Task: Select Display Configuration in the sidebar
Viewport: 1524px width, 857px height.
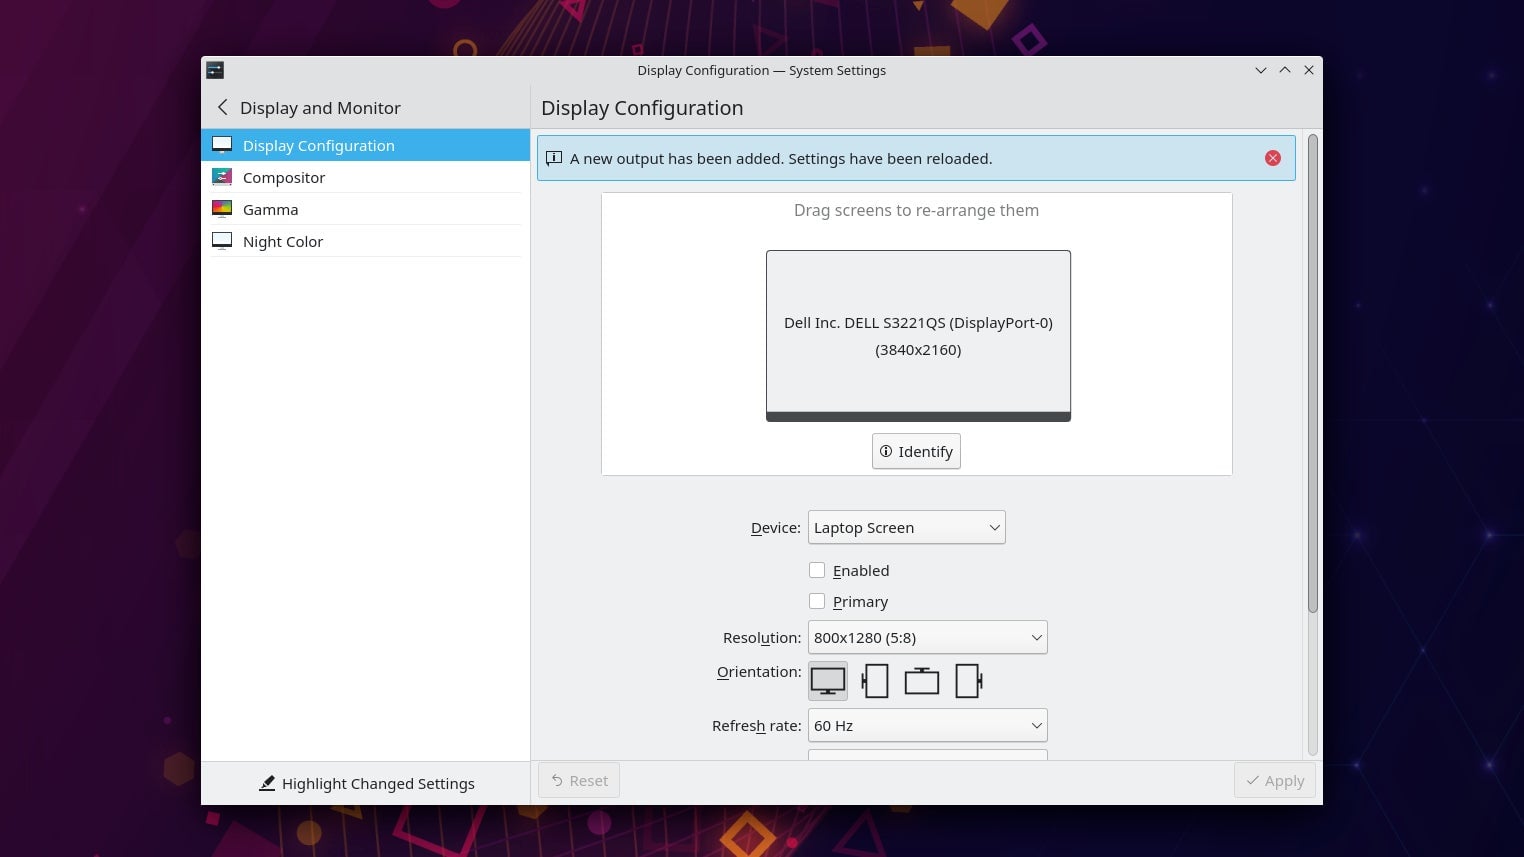Action: pyautogui.click(x=318, y=145)
